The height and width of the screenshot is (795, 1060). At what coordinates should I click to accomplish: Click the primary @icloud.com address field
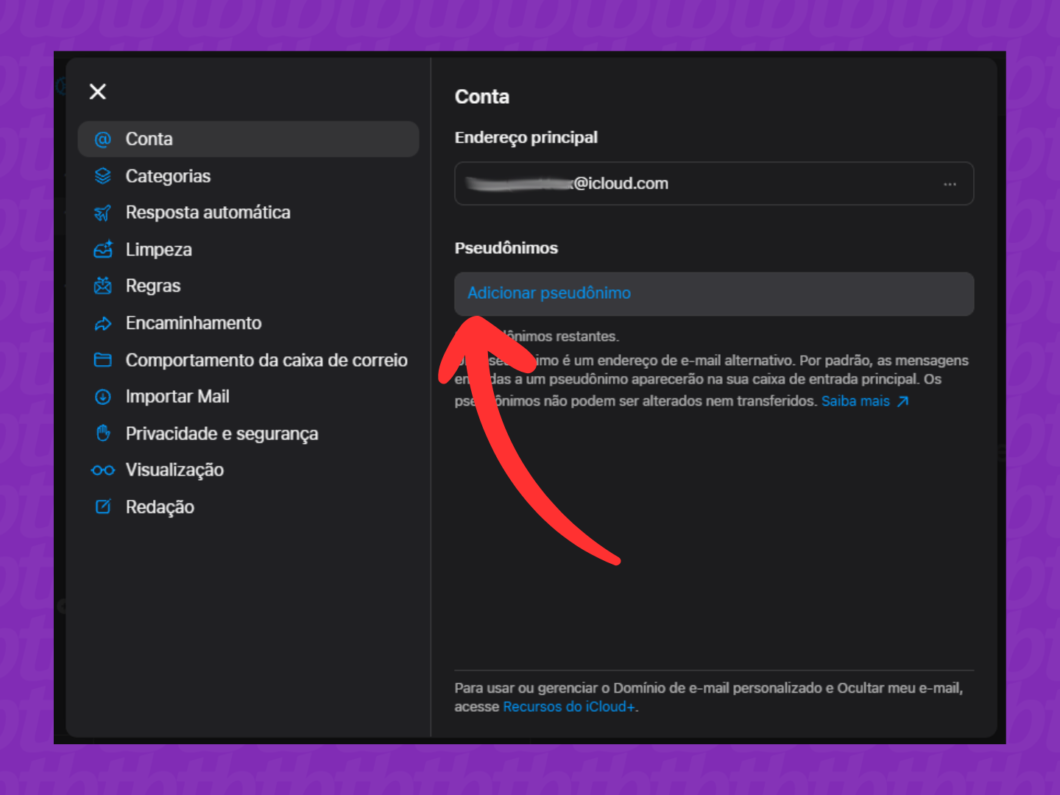(714, 183)
